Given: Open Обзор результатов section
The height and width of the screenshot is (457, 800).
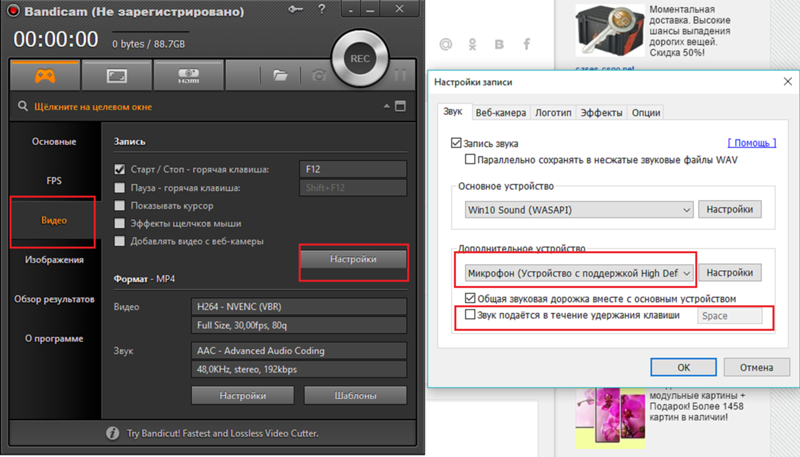Looking at the screenshot, I should click(x=54, y=299).
